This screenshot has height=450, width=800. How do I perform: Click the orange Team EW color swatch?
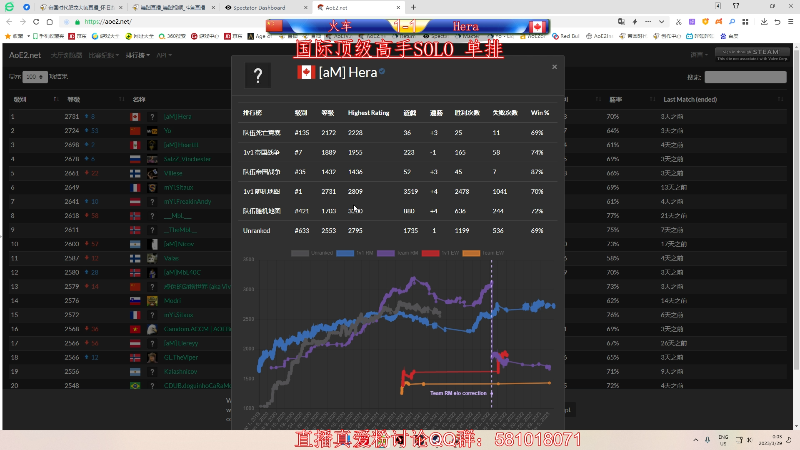(x=471, y=253)
